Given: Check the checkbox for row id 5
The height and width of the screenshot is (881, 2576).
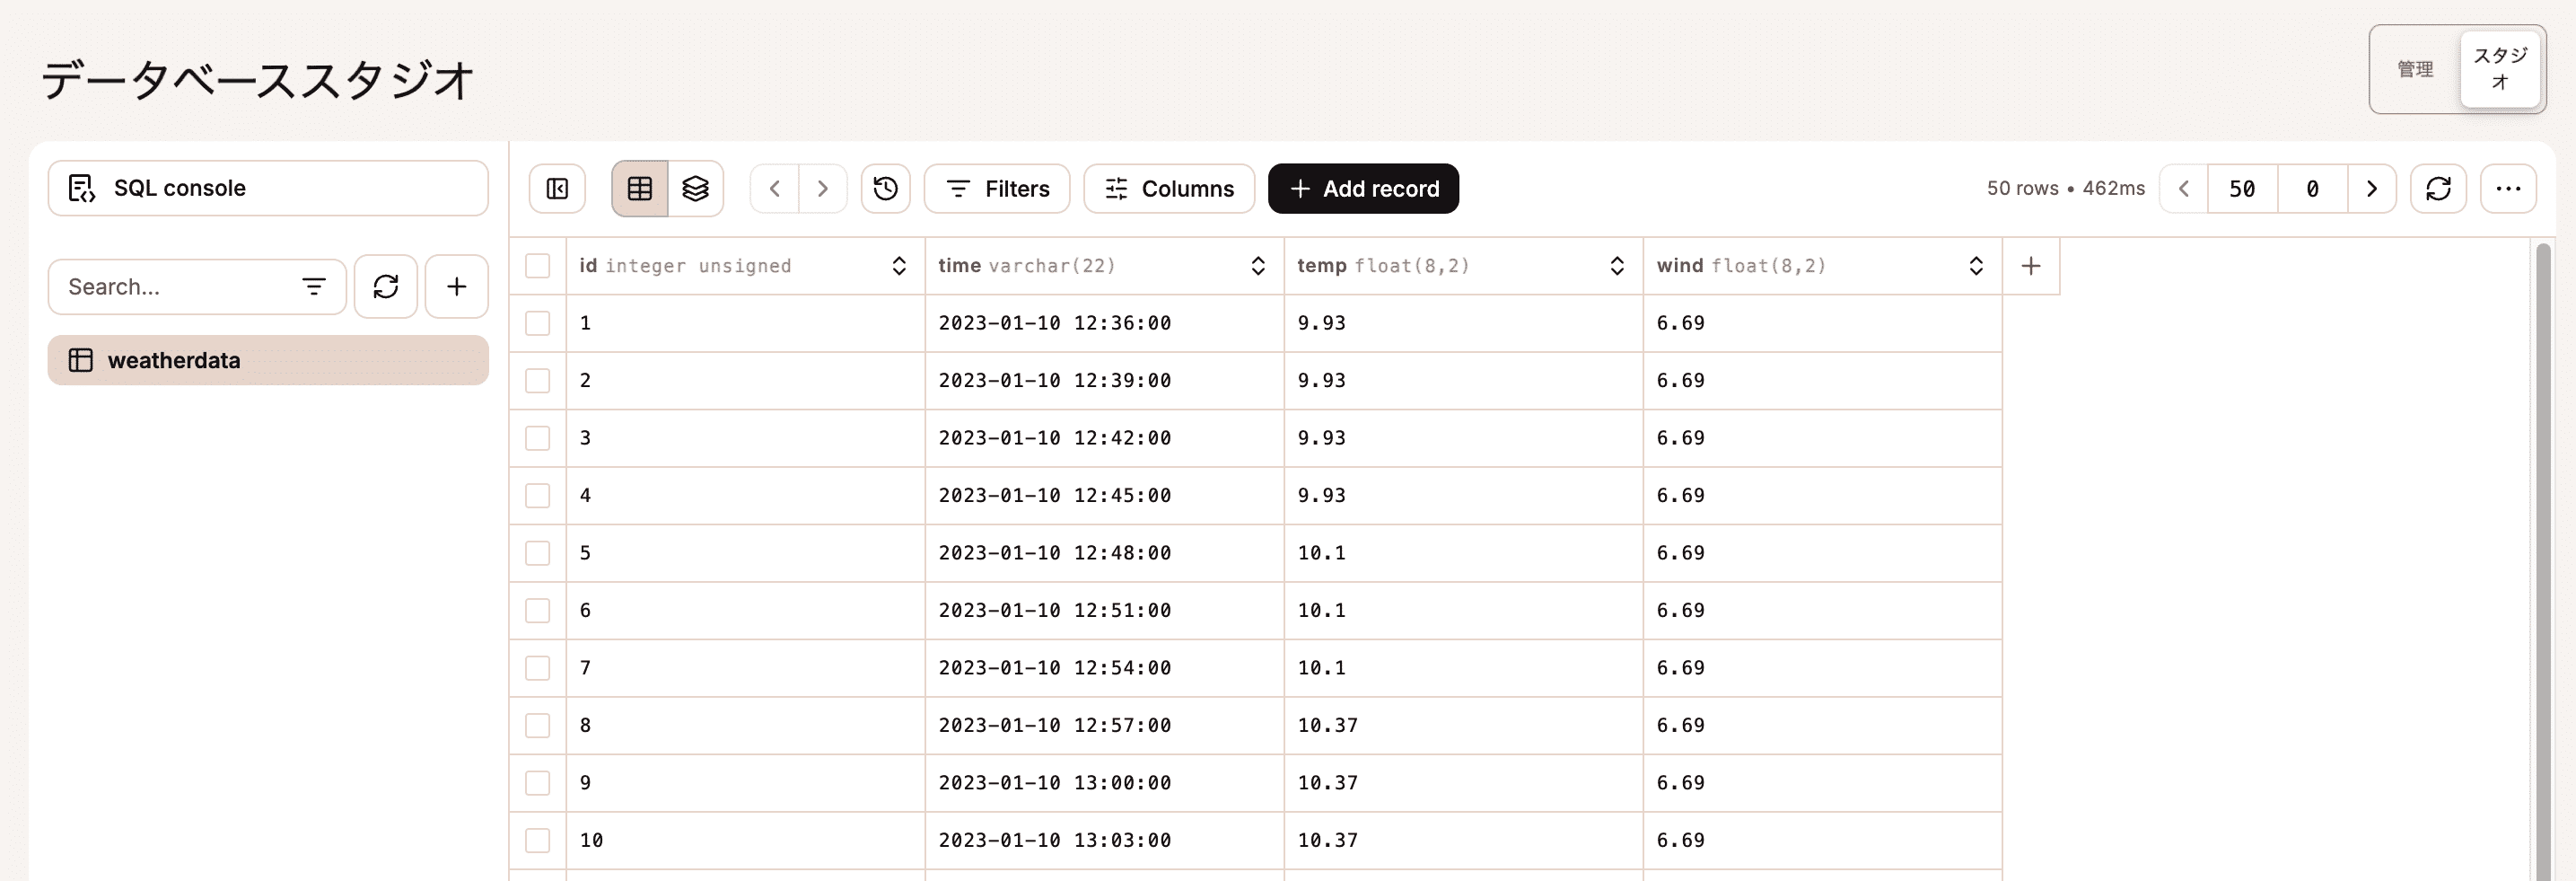Looking at the screenshot, I should [538, 553].
